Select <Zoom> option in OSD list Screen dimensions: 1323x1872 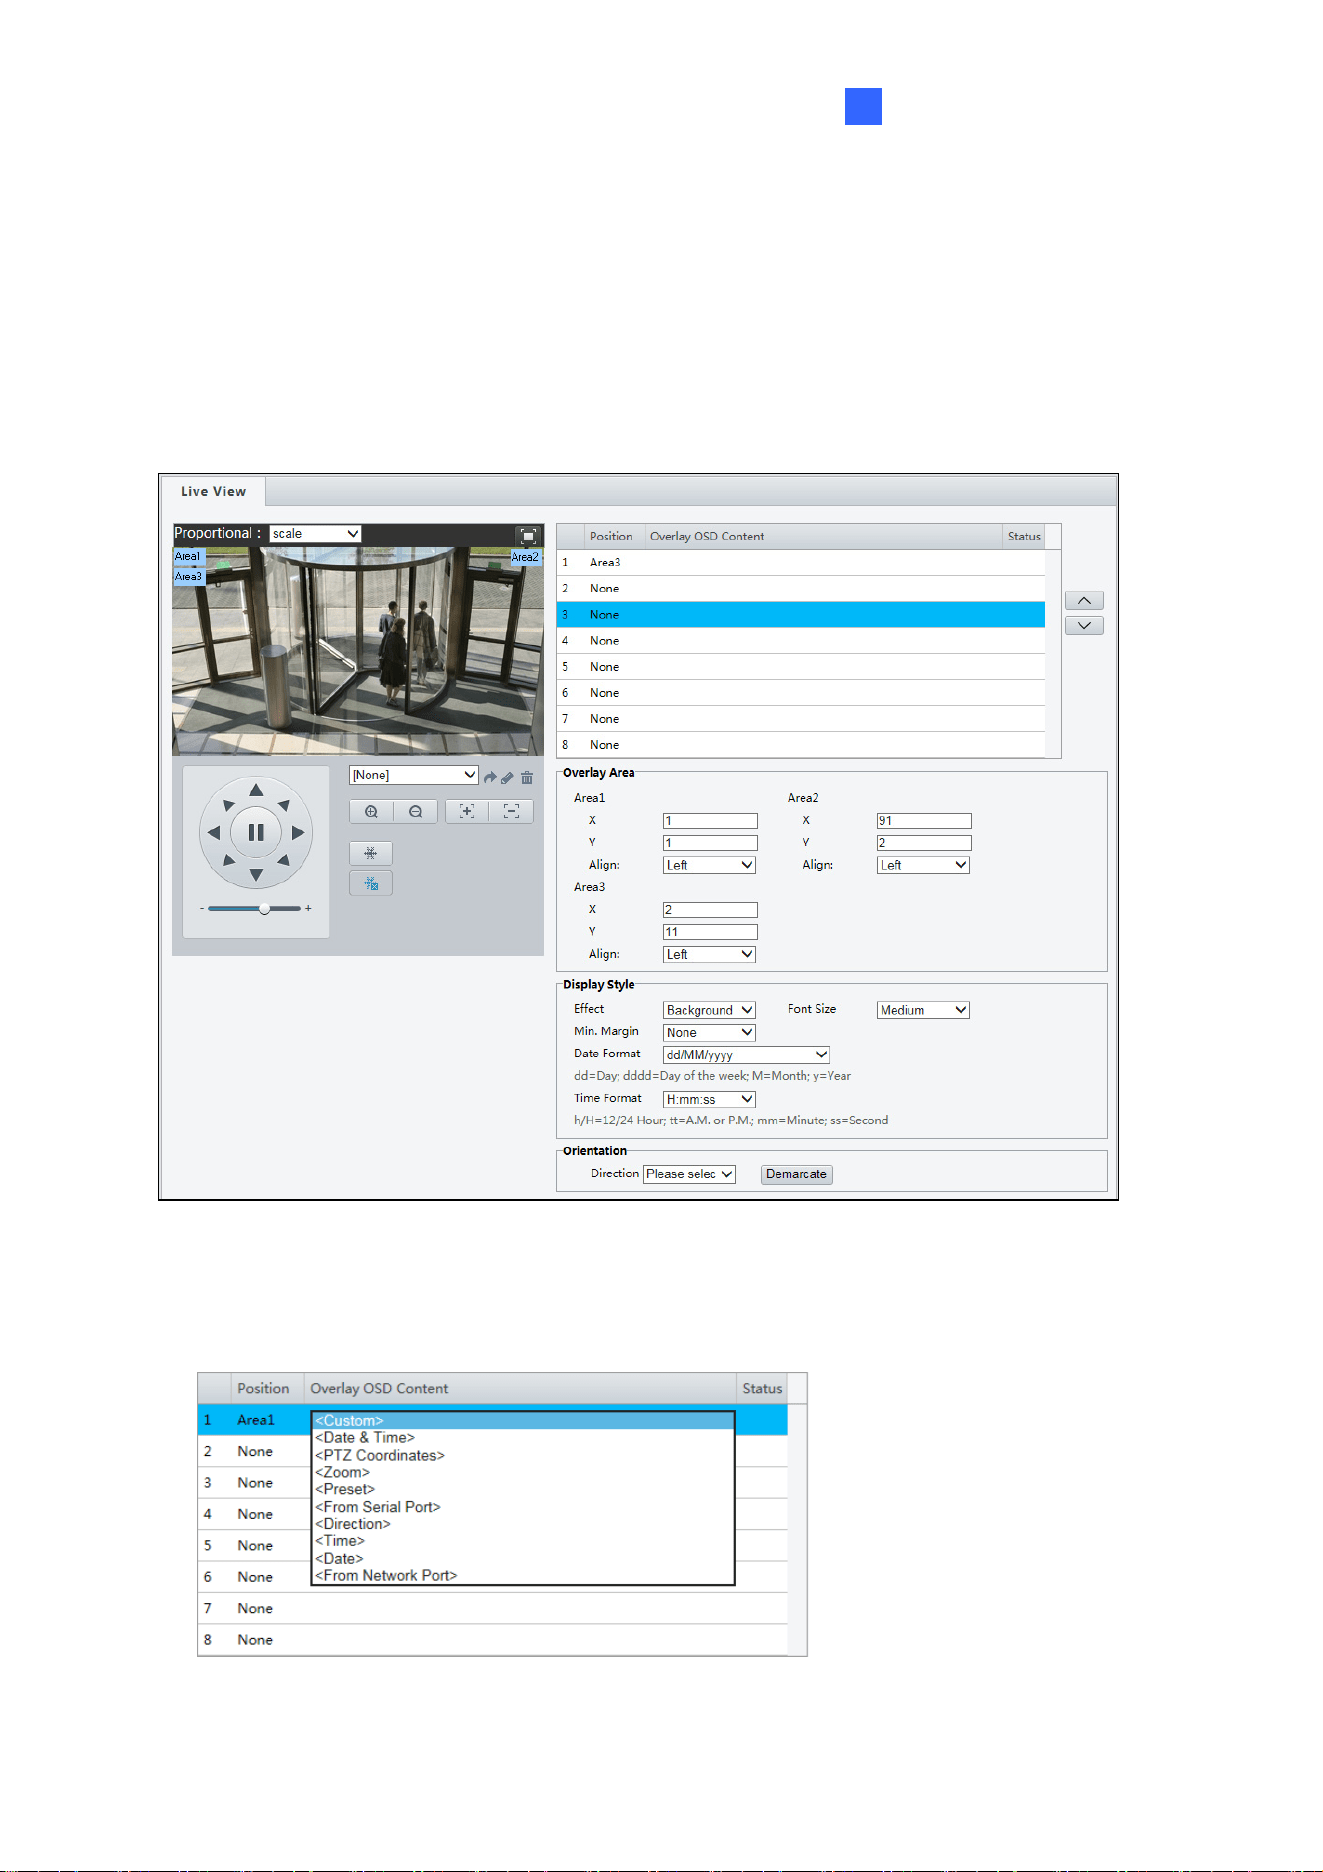point(523,1472)
